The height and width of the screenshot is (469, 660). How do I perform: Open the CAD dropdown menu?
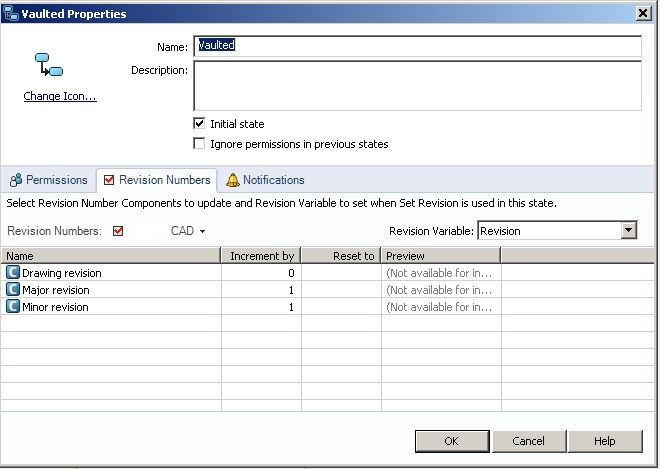[x=188, y=231]
